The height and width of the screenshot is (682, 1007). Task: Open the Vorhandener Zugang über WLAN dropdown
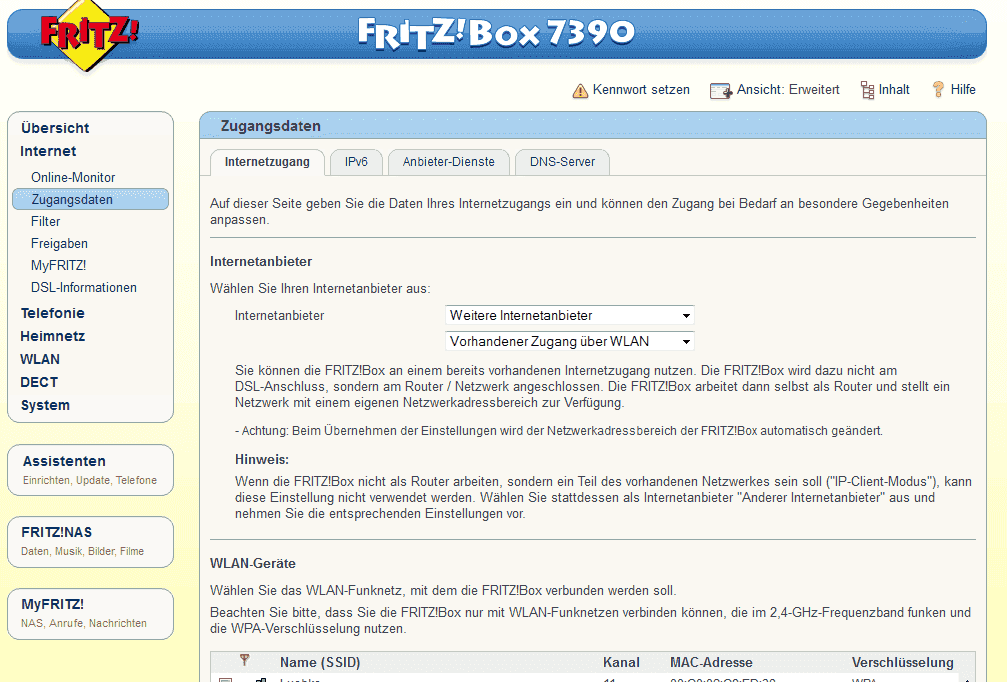[x=570, y=341]
